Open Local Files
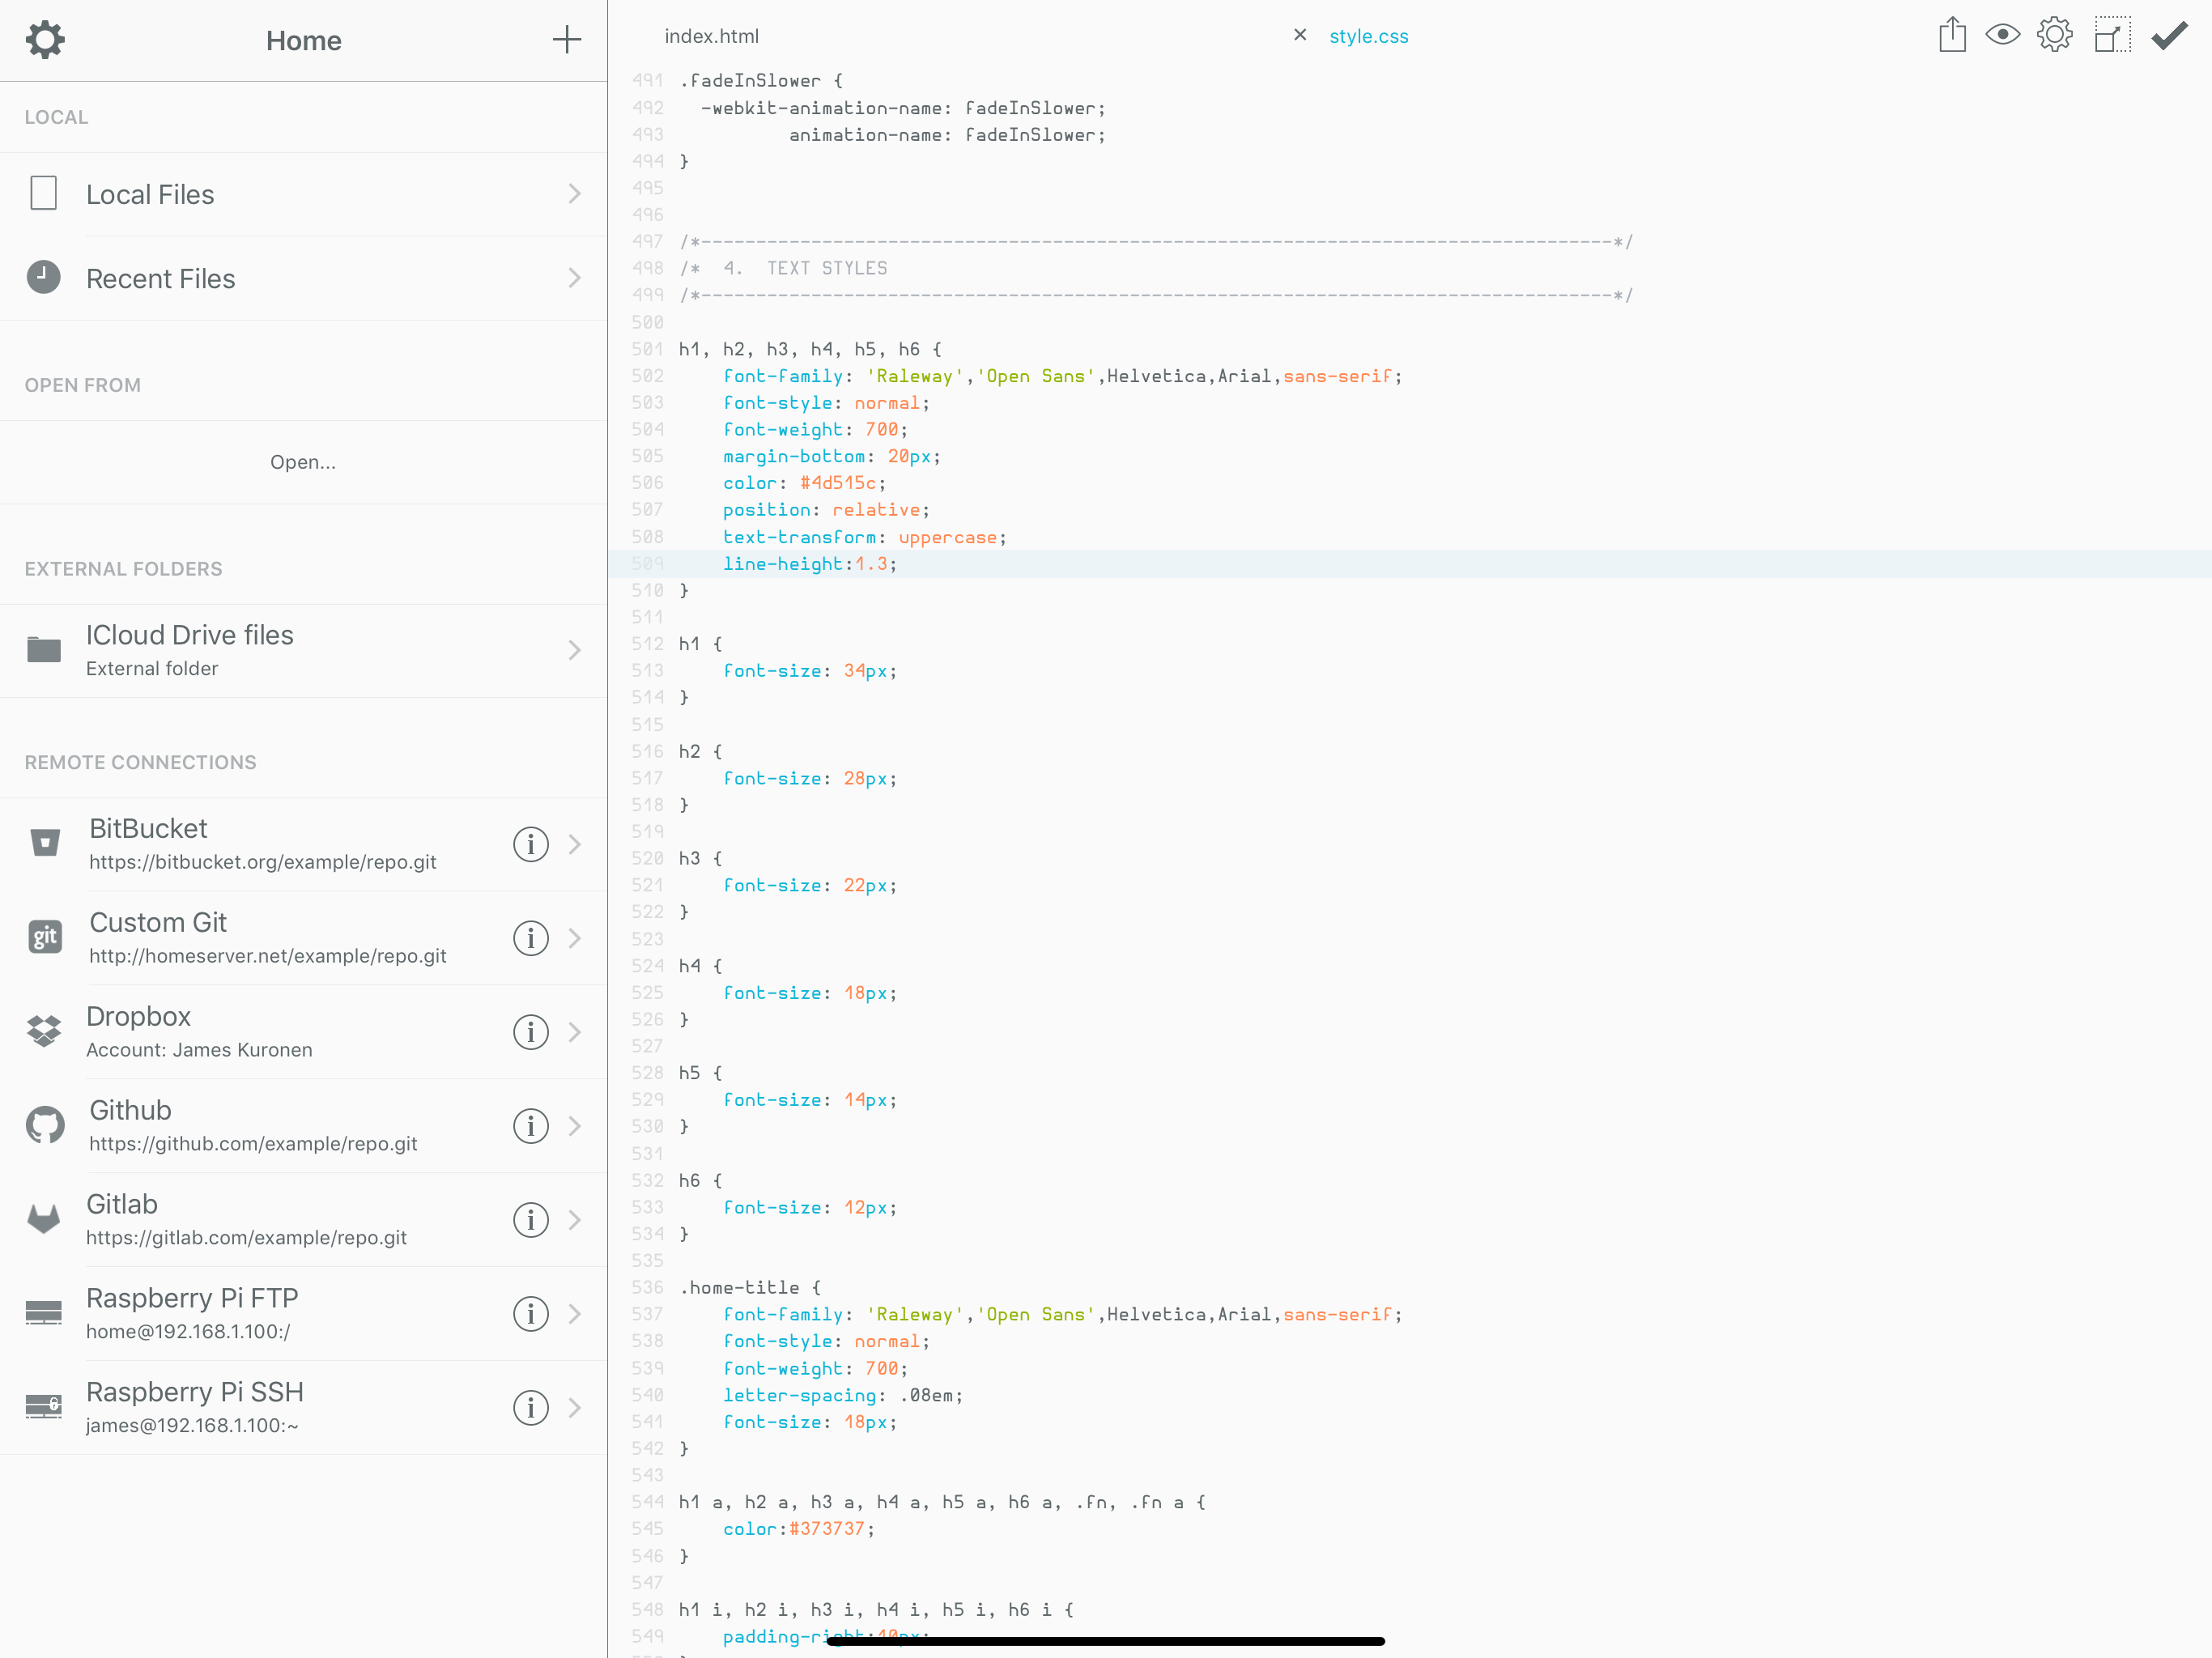 tap(303, 194)
